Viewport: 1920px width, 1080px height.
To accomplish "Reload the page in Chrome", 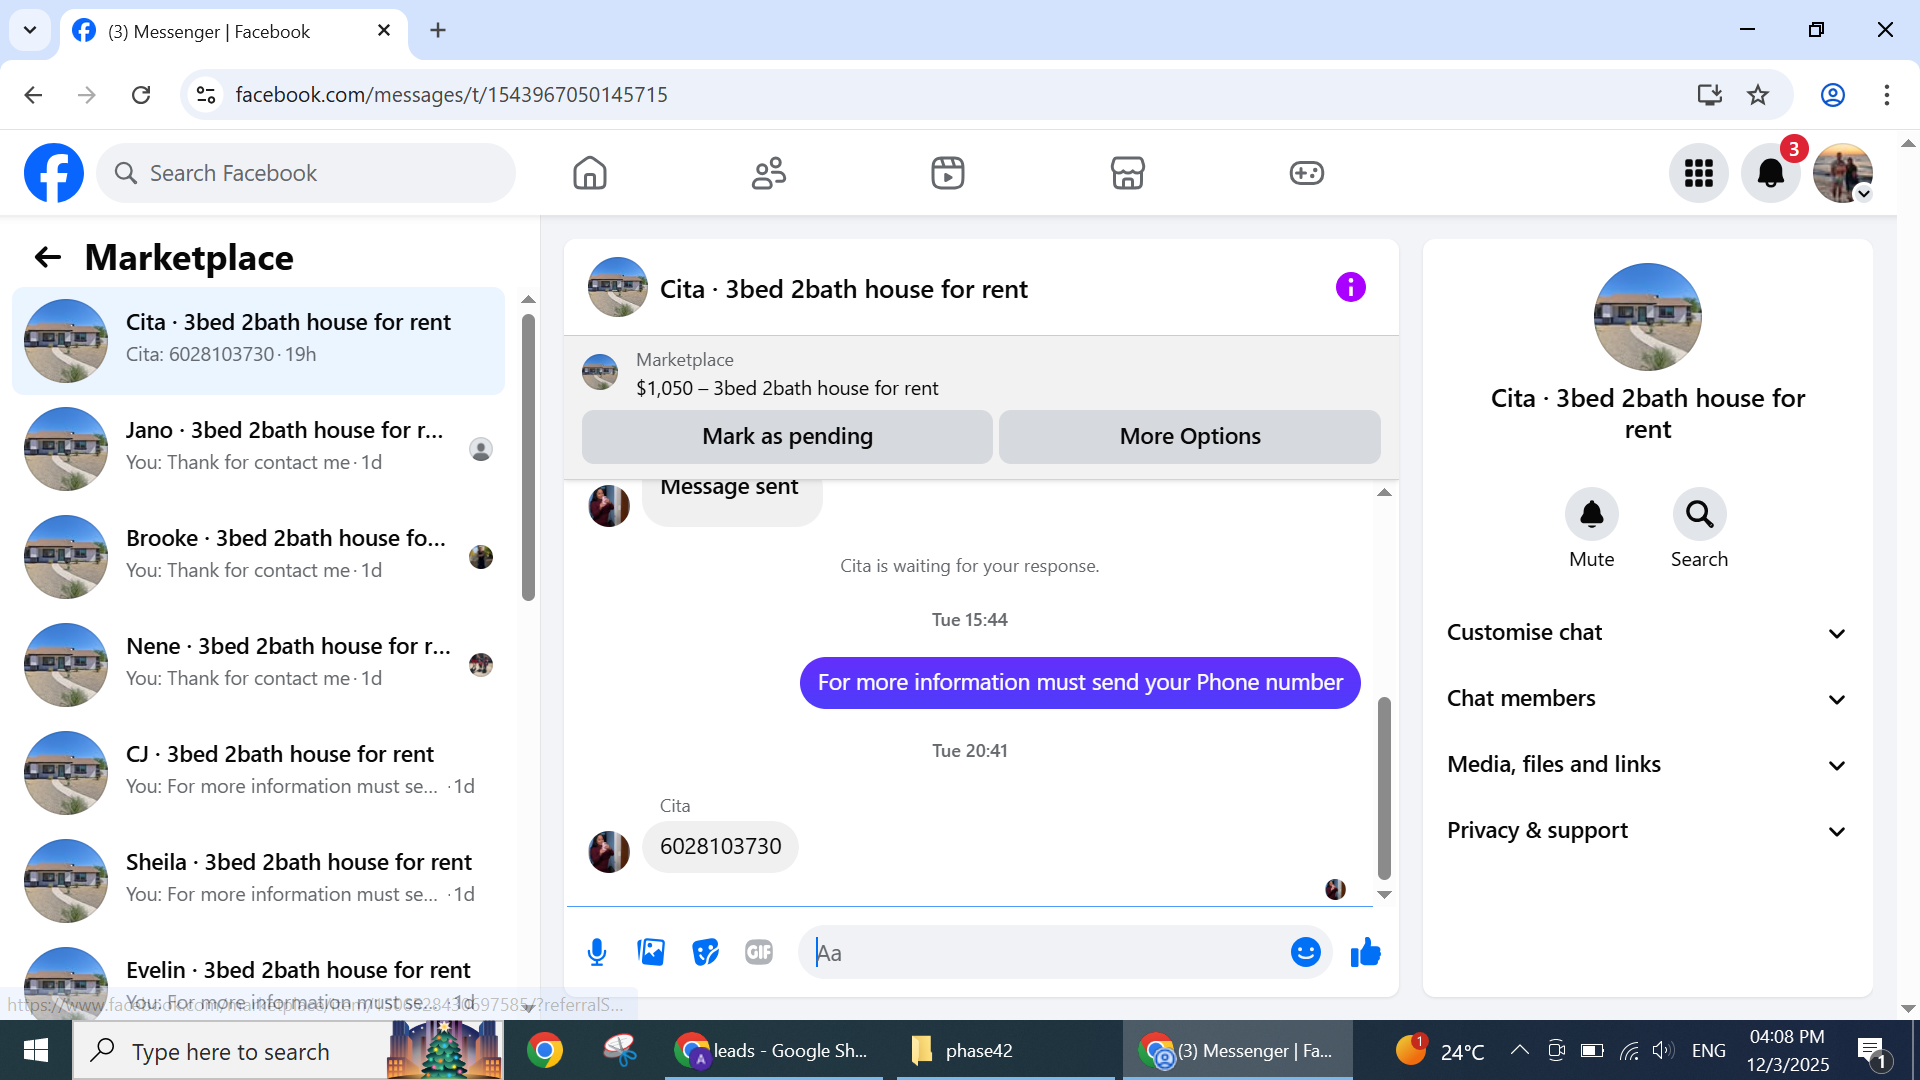I will (141, 95).
